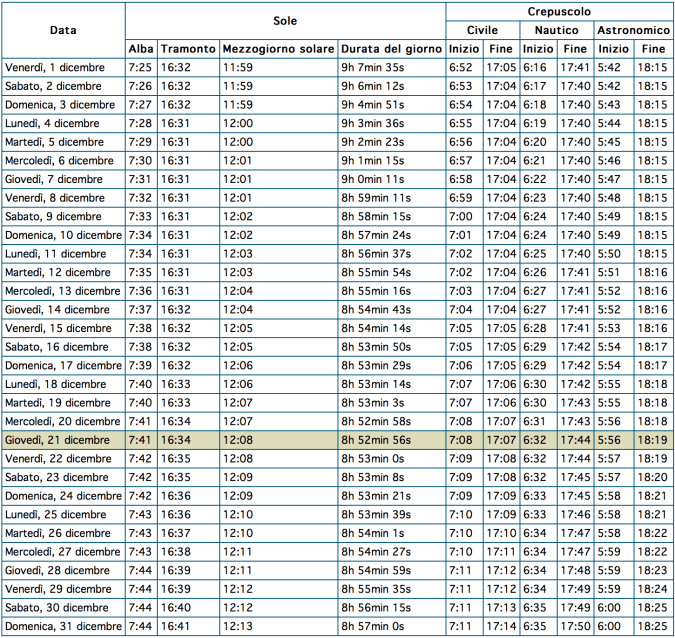The height and width of the screenshot is (638, 675).
Task: Click the 'Data' header cell
Action: point(64,31)
